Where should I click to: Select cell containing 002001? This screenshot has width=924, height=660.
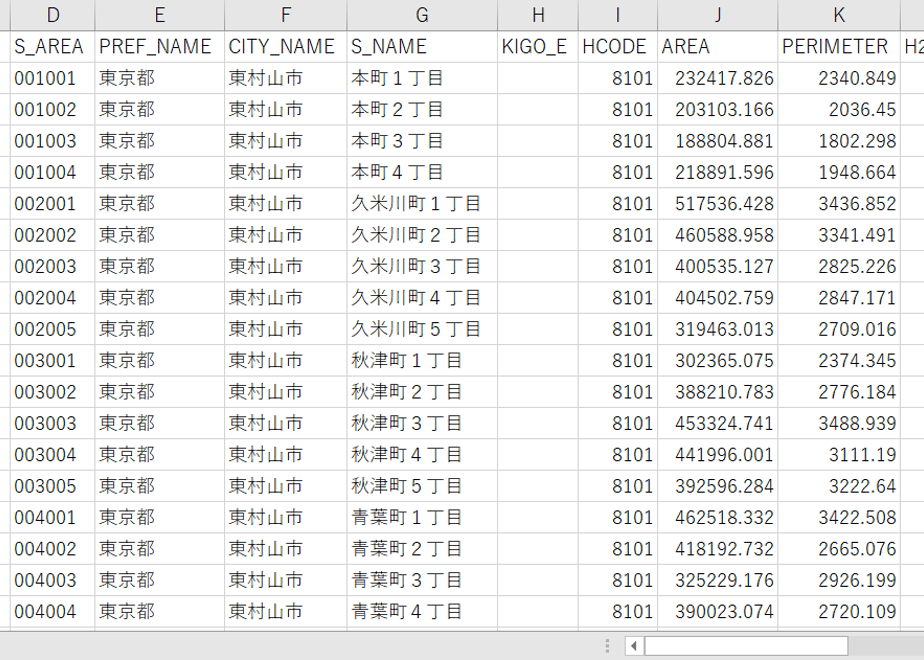pyautogui.click(x=52, y=203)
